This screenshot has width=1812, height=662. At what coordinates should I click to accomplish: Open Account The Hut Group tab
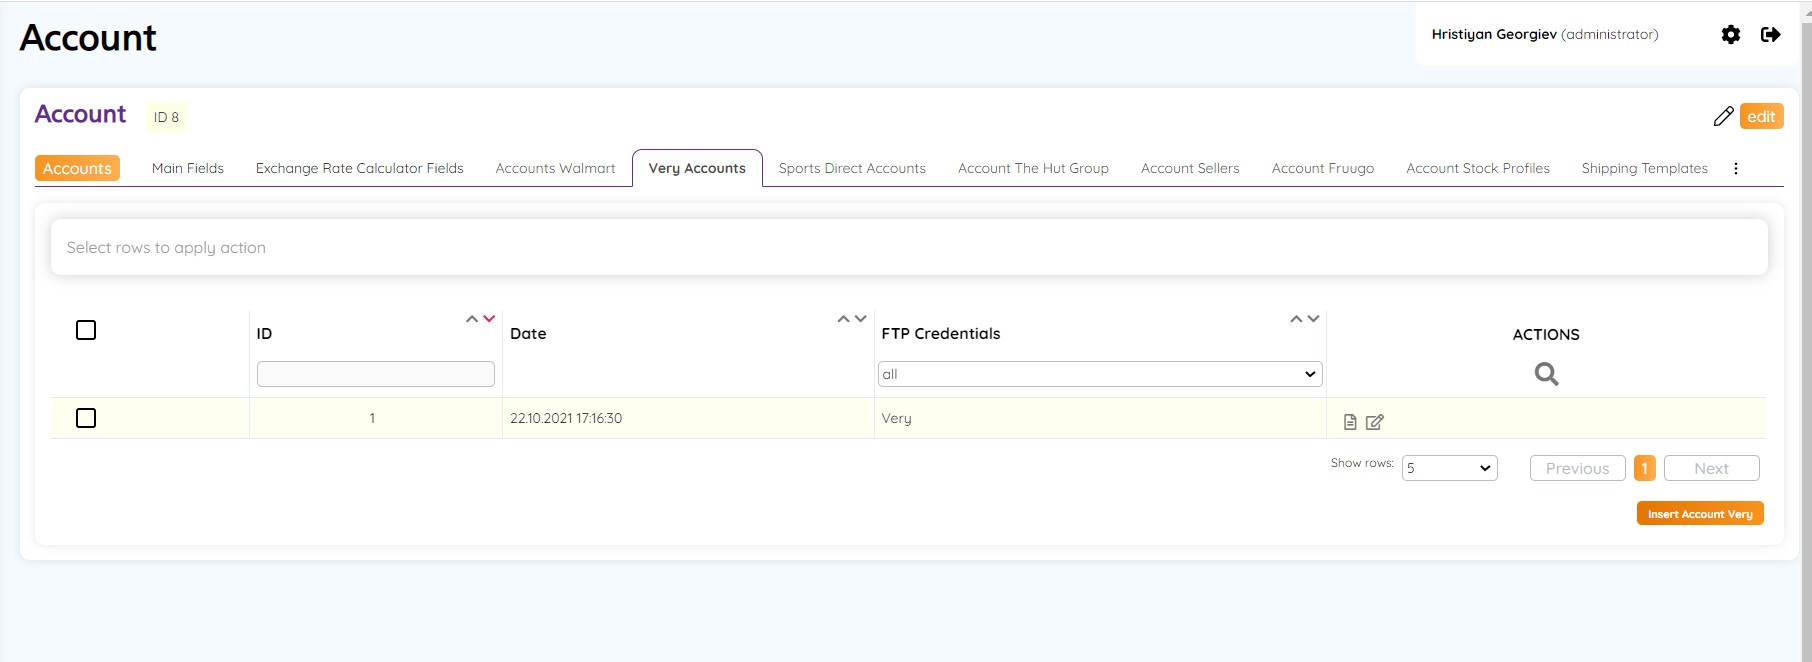click(1033, 168)
